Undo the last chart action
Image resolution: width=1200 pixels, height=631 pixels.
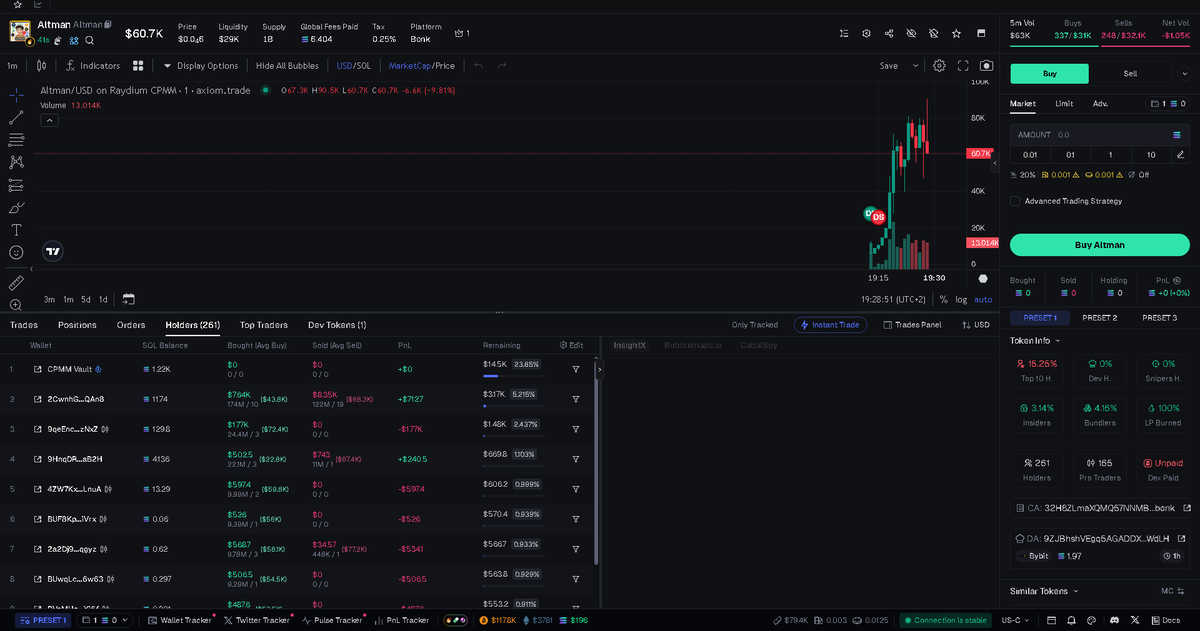pos(478,66)
